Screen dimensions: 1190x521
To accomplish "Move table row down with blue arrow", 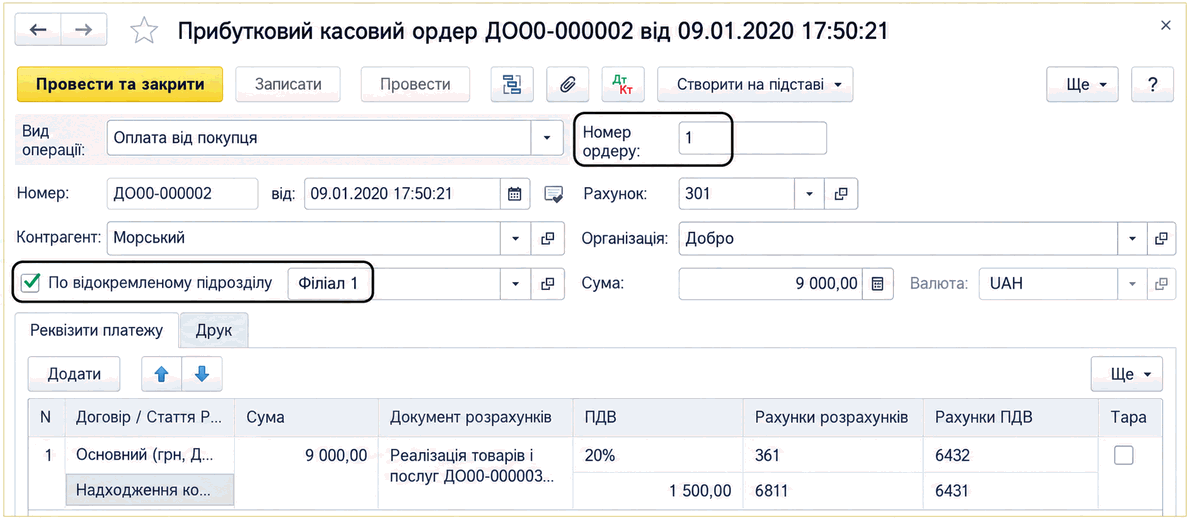I will [202, 374].
